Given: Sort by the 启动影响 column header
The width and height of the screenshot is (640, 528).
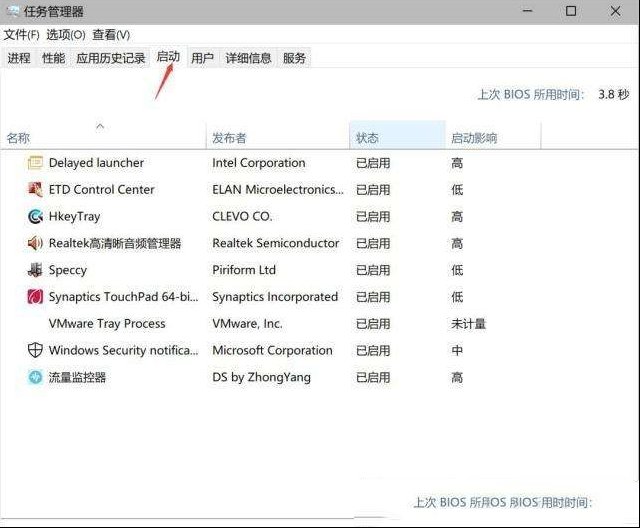Looking at the screenshot, I should click(474, 138).
